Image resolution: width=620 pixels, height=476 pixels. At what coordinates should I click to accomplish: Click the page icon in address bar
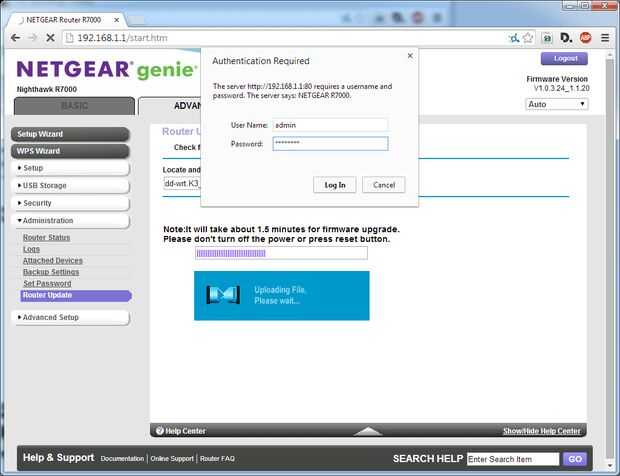click(70, 38)
